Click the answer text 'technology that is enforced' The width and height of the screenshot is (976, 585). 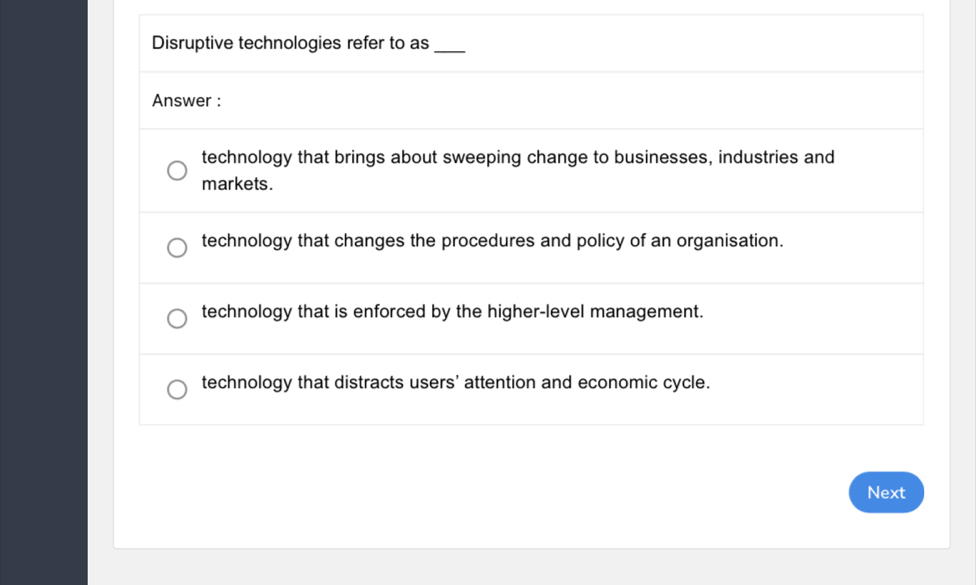click(452, 312)
